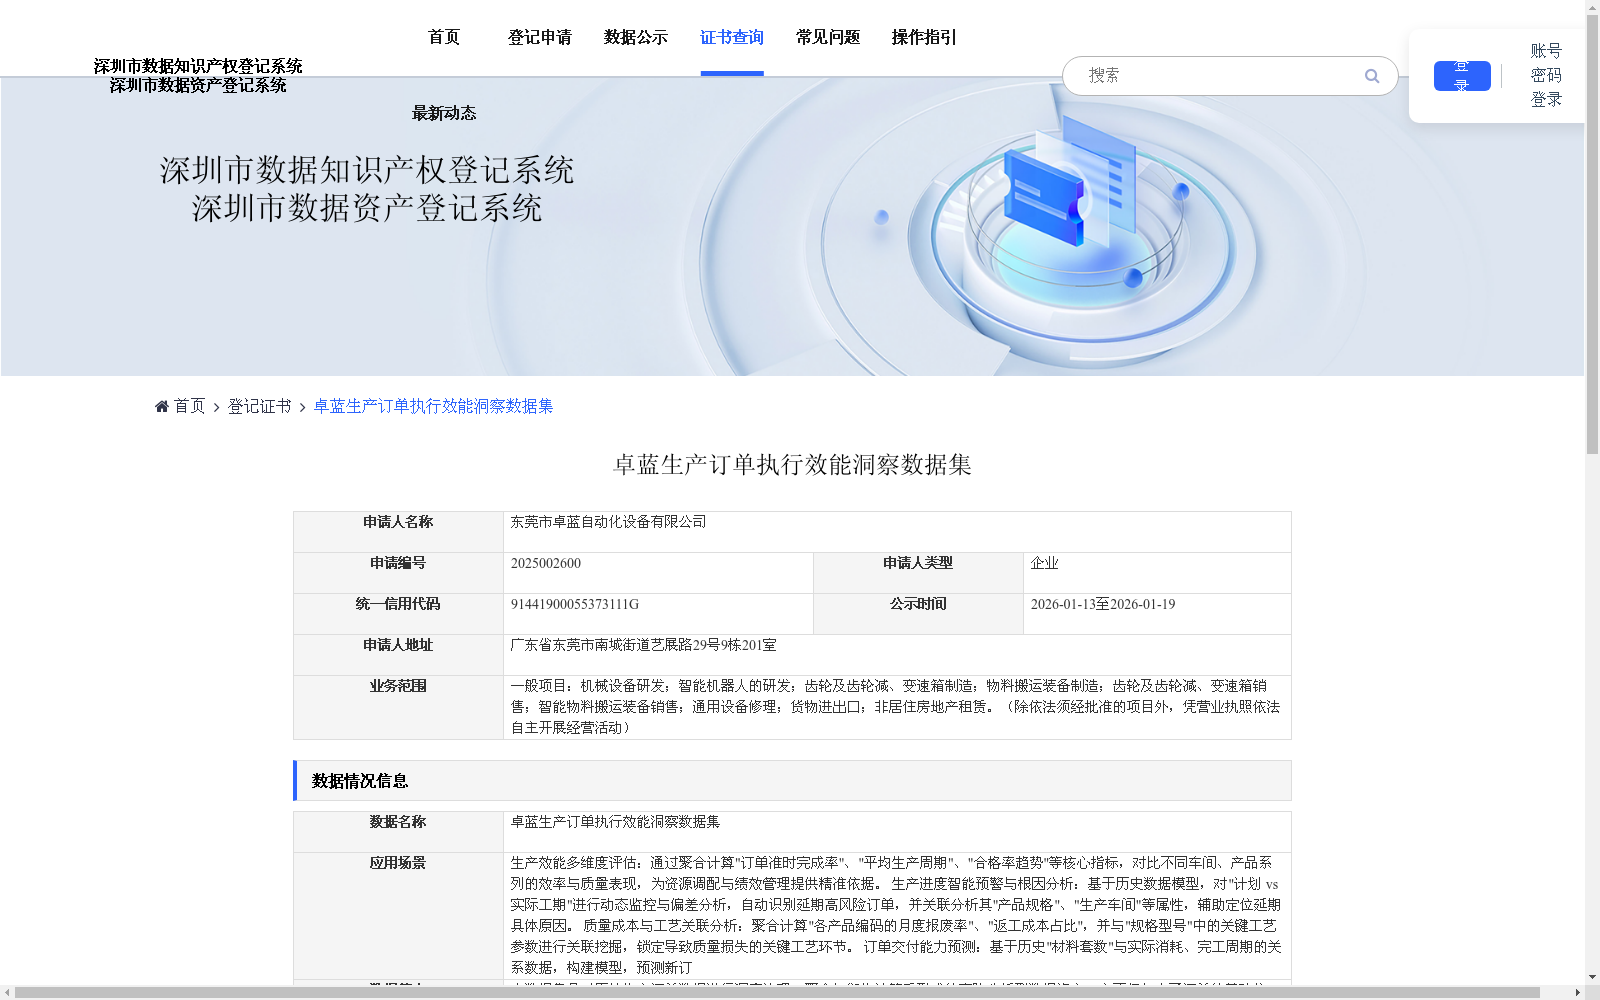The image size is (1600, 1000).
Task: Click applicant type value 企业
Action: point(1044,563)
